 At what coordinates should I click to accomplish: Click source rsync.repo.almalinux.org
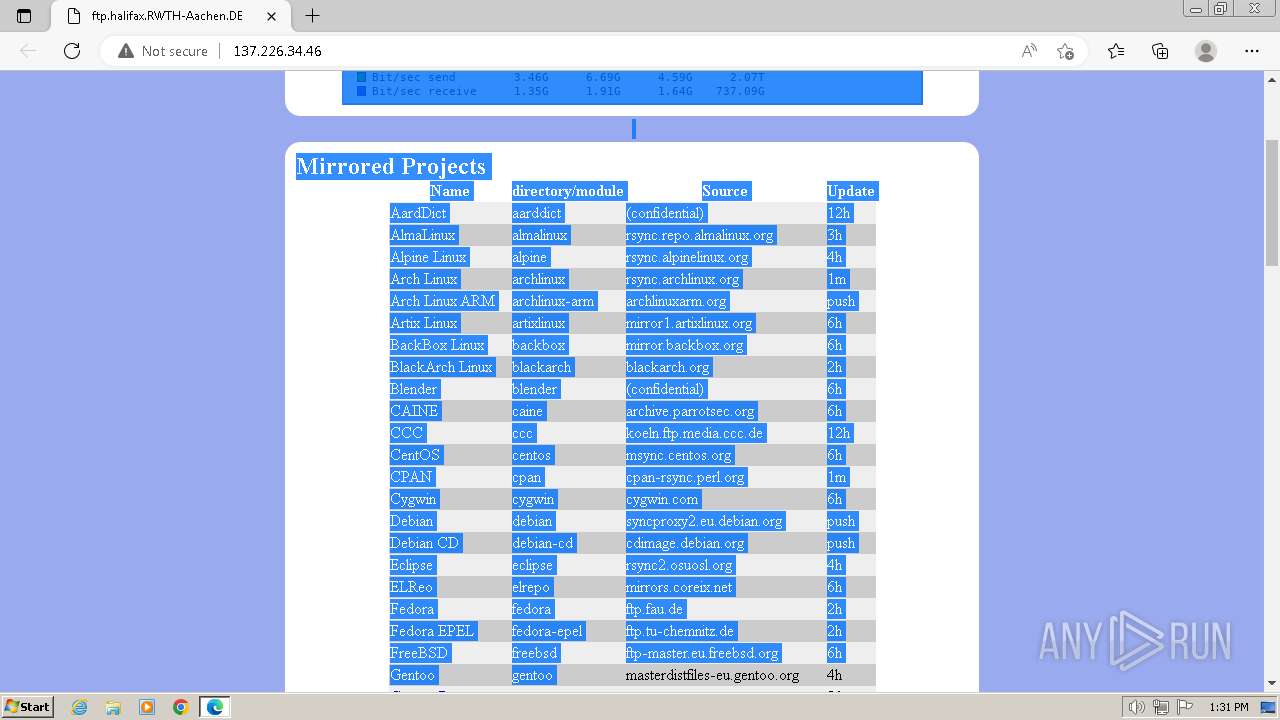tap(700, 235)
